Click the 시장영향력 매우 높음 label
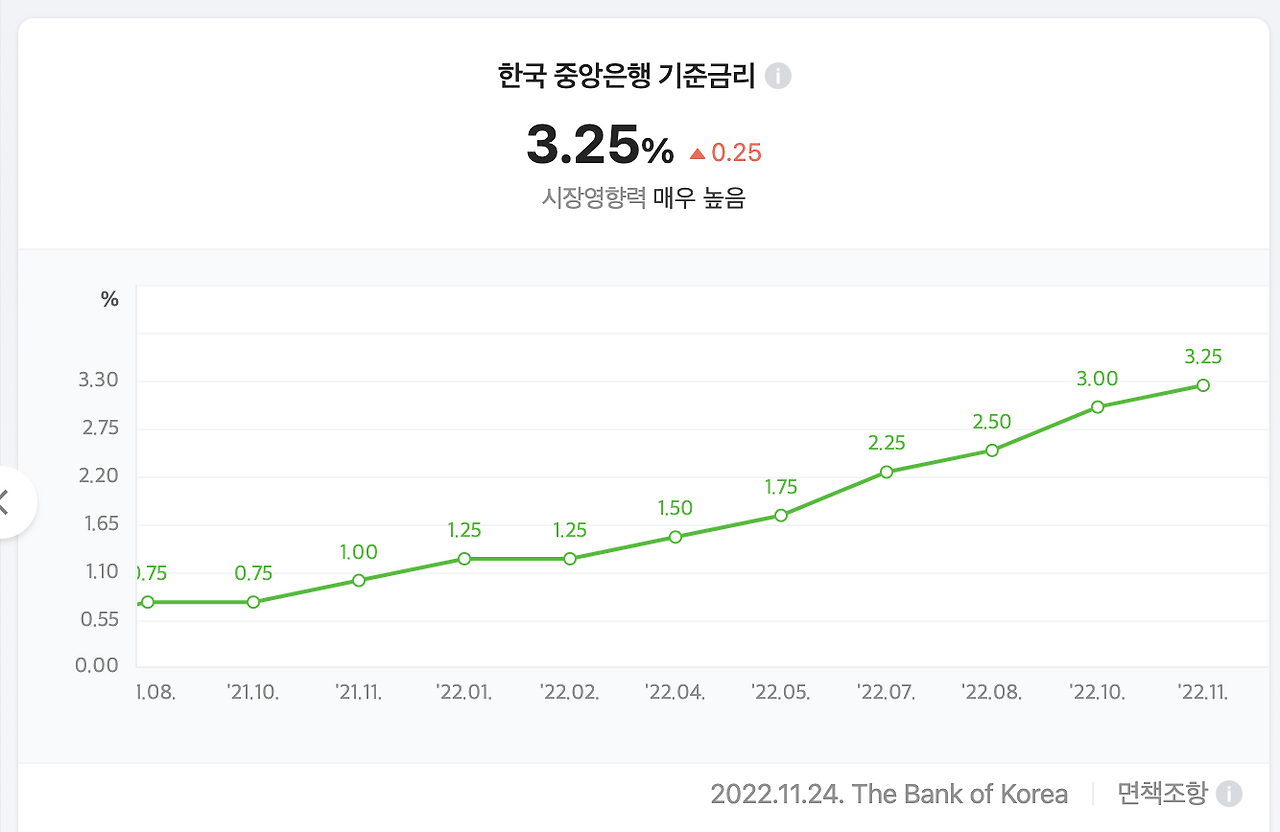The width and height of the screenshot is (1280, 832). [641, 198]
